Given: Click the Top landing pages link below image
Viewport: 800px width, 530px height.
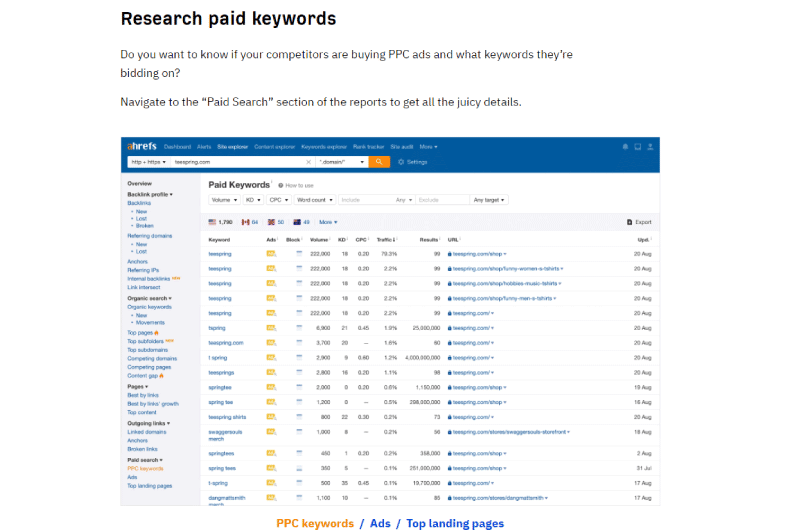Looking at the screenshot, I should tap(455, 523).
